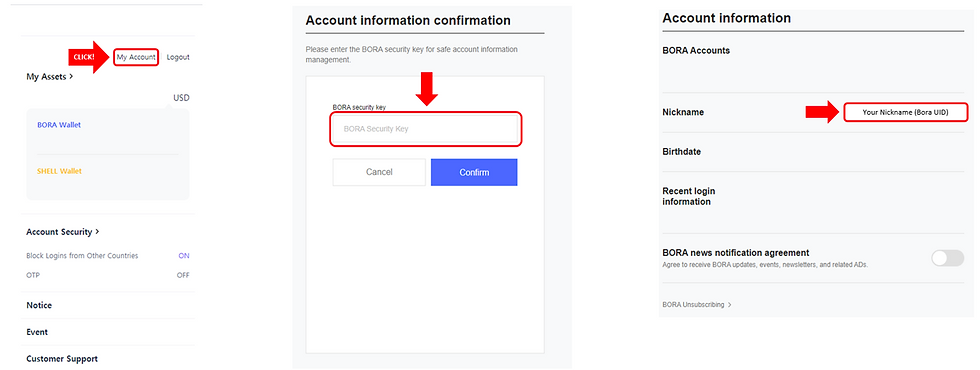980x370 pixels.
Task: Click the blue Confirm button
Action: click(474, 172)
